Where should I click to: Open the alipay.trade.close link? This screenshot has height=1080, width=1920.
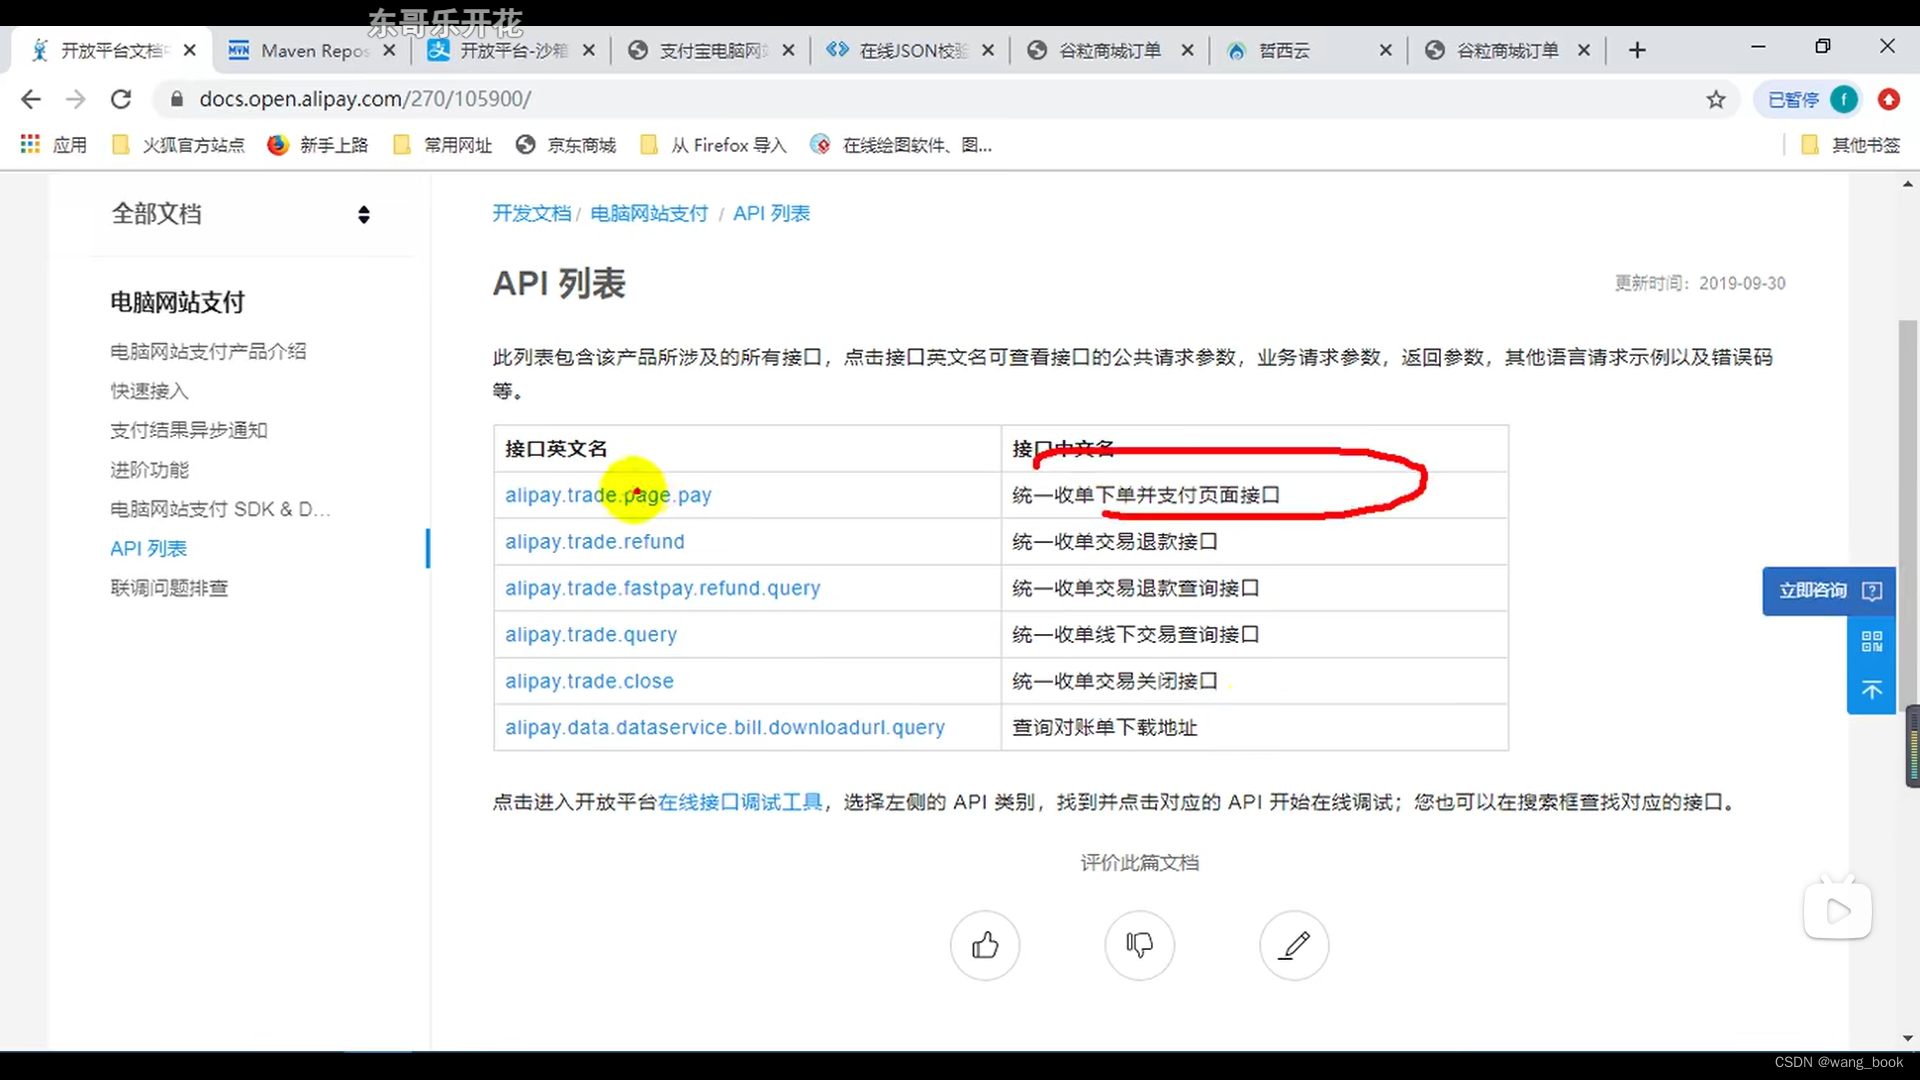(589, 681)
